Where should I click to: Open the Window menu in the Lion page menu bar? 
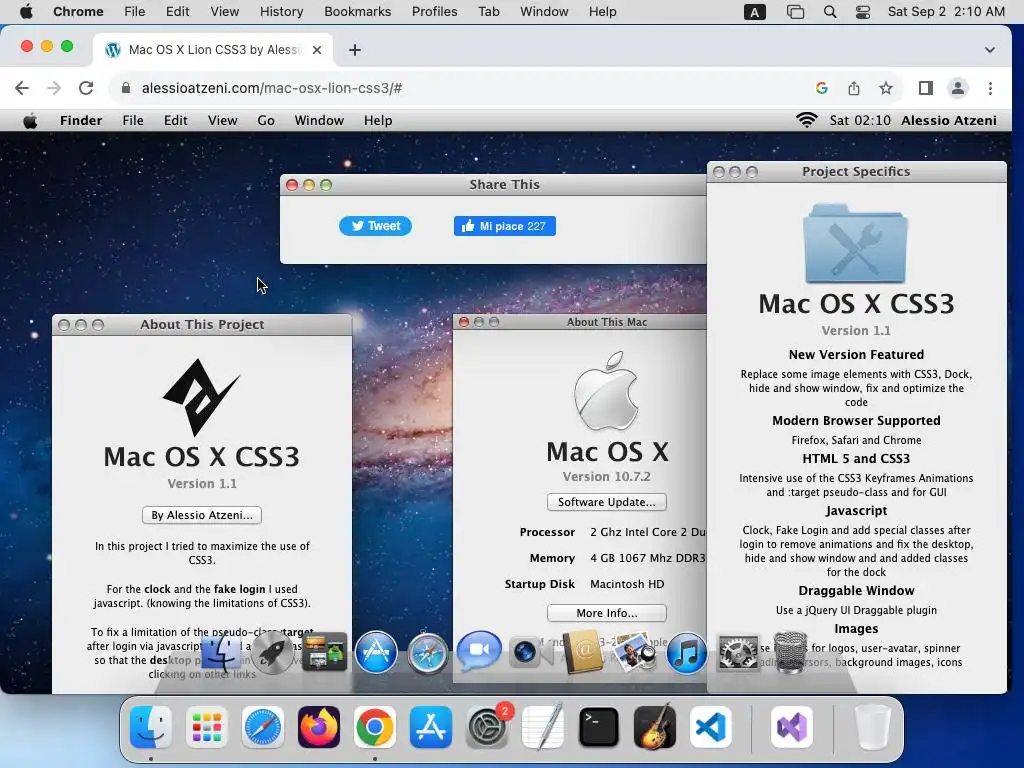click(x=319, y=121)
